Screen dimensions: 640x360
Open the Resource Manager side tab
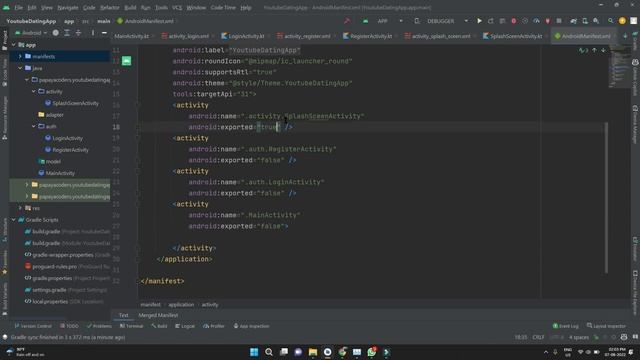click(x=4, y=118)
